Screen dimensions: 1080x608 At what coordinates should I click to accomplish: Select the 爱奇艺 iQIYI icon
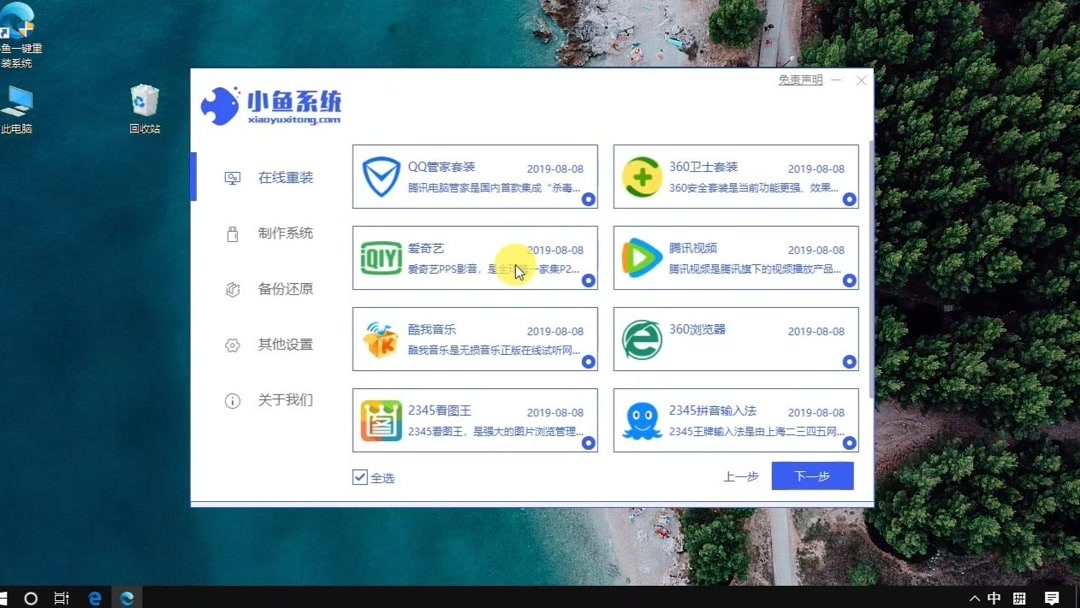click(x=380, y=258)
